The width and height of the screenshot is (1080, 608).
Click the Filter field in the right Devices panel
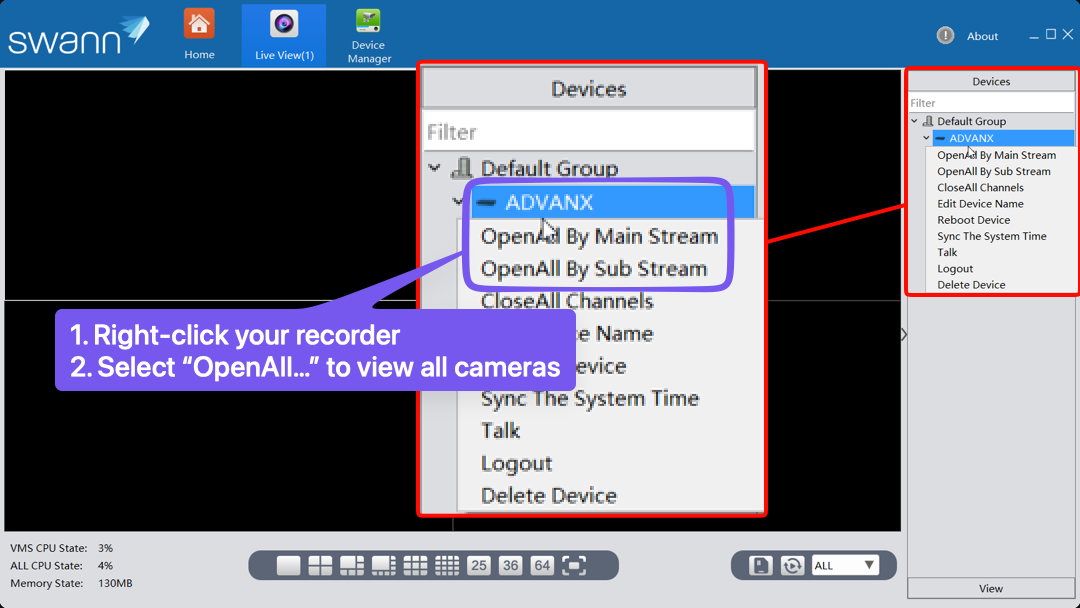click(x=990, y=103)
